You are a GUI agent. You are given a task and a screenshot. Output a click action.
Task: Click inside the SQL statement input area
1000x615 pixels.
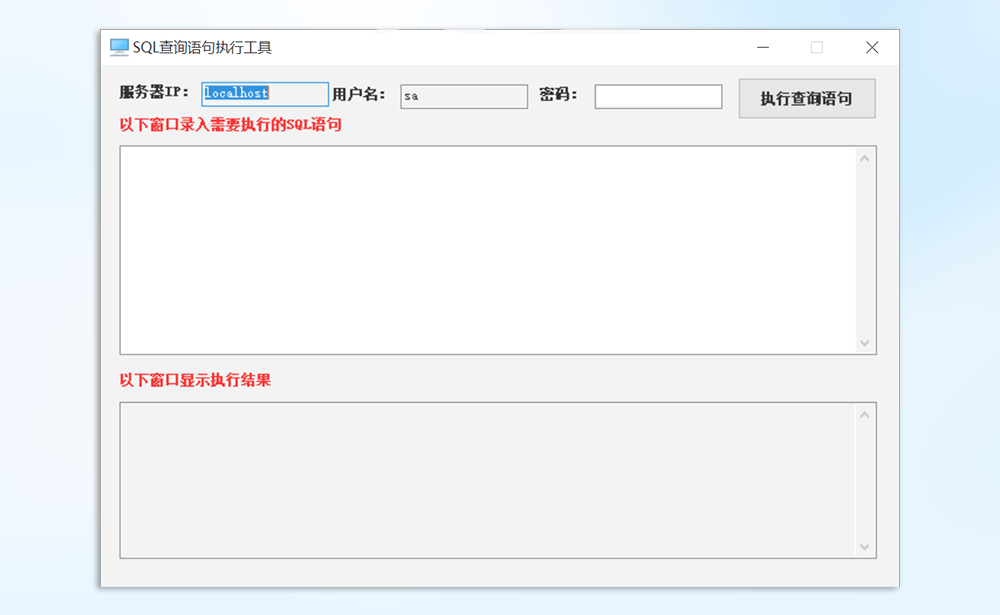[488, 250]
